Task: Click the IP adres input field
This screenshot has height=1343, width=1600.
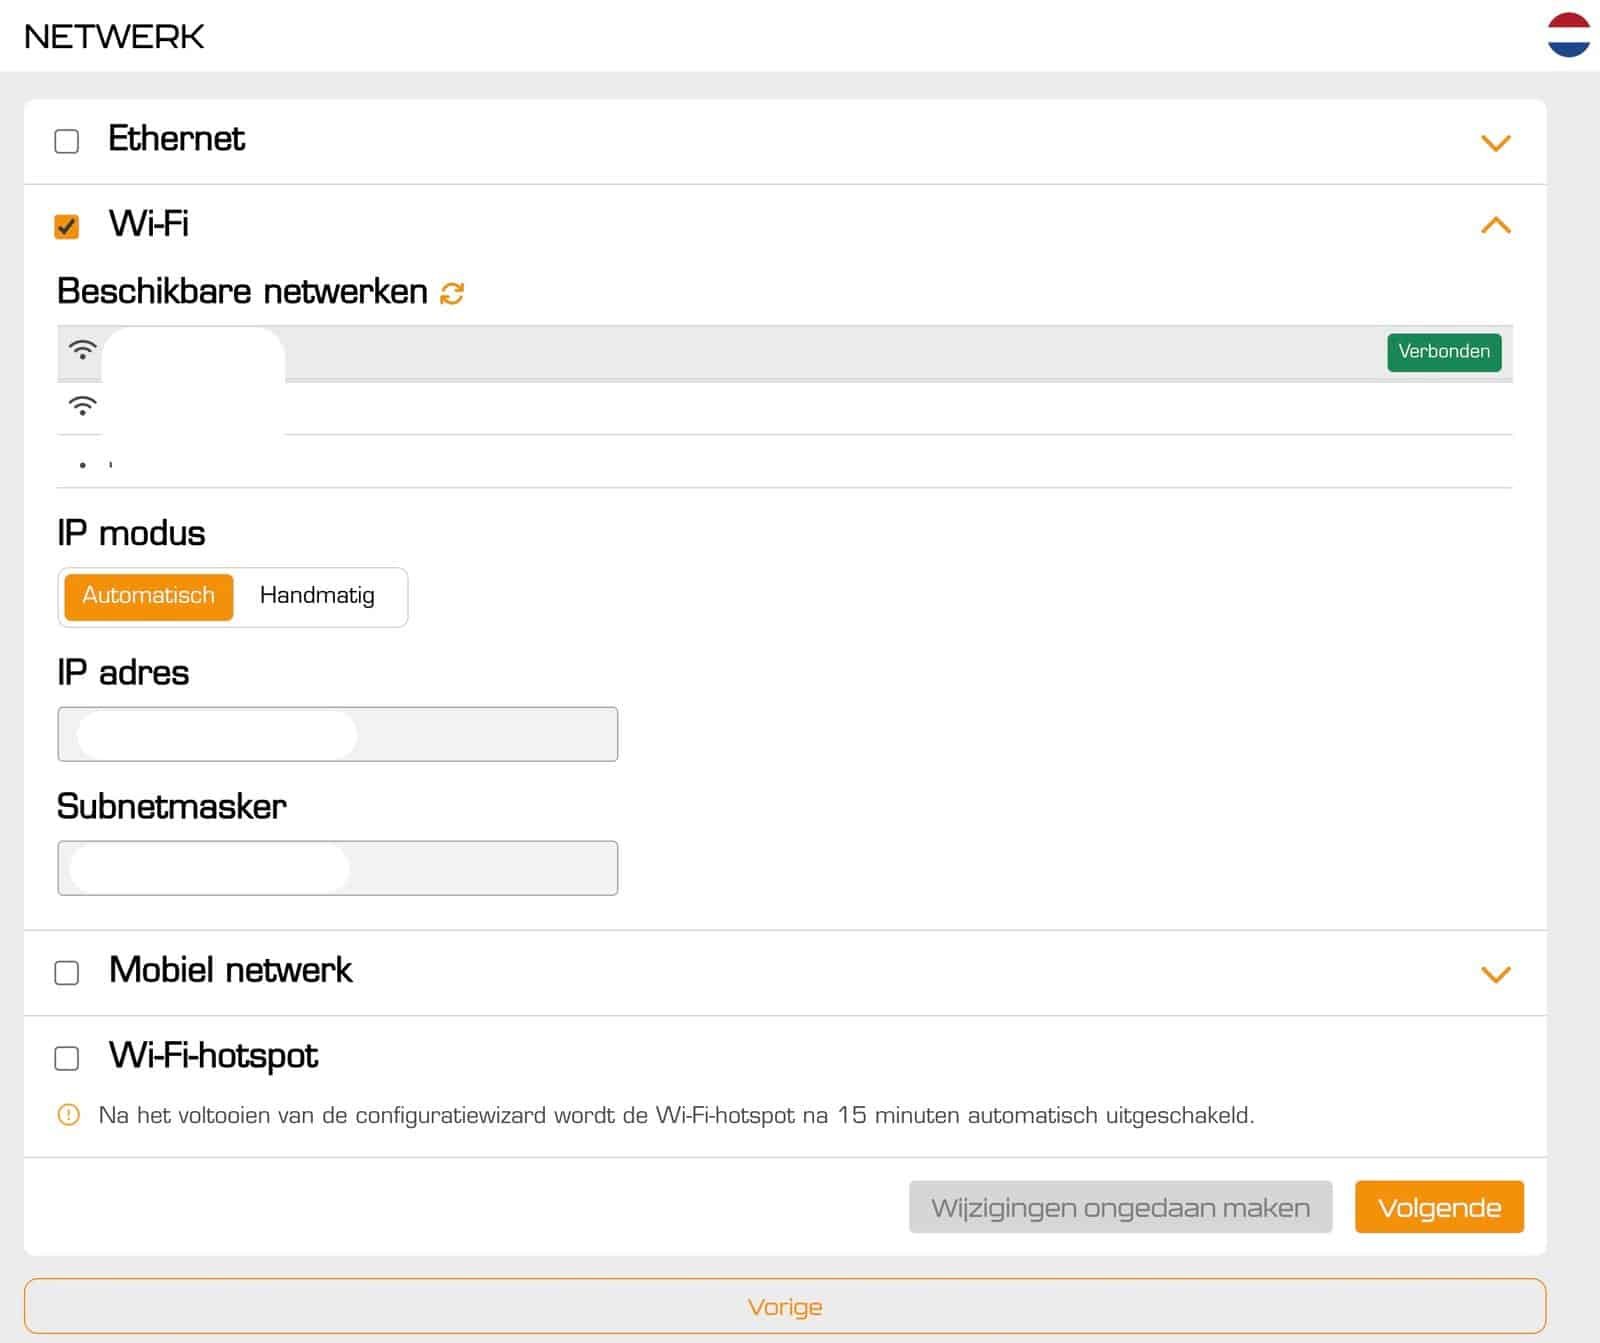Action: pyautogui.click(x=337, y=734)
